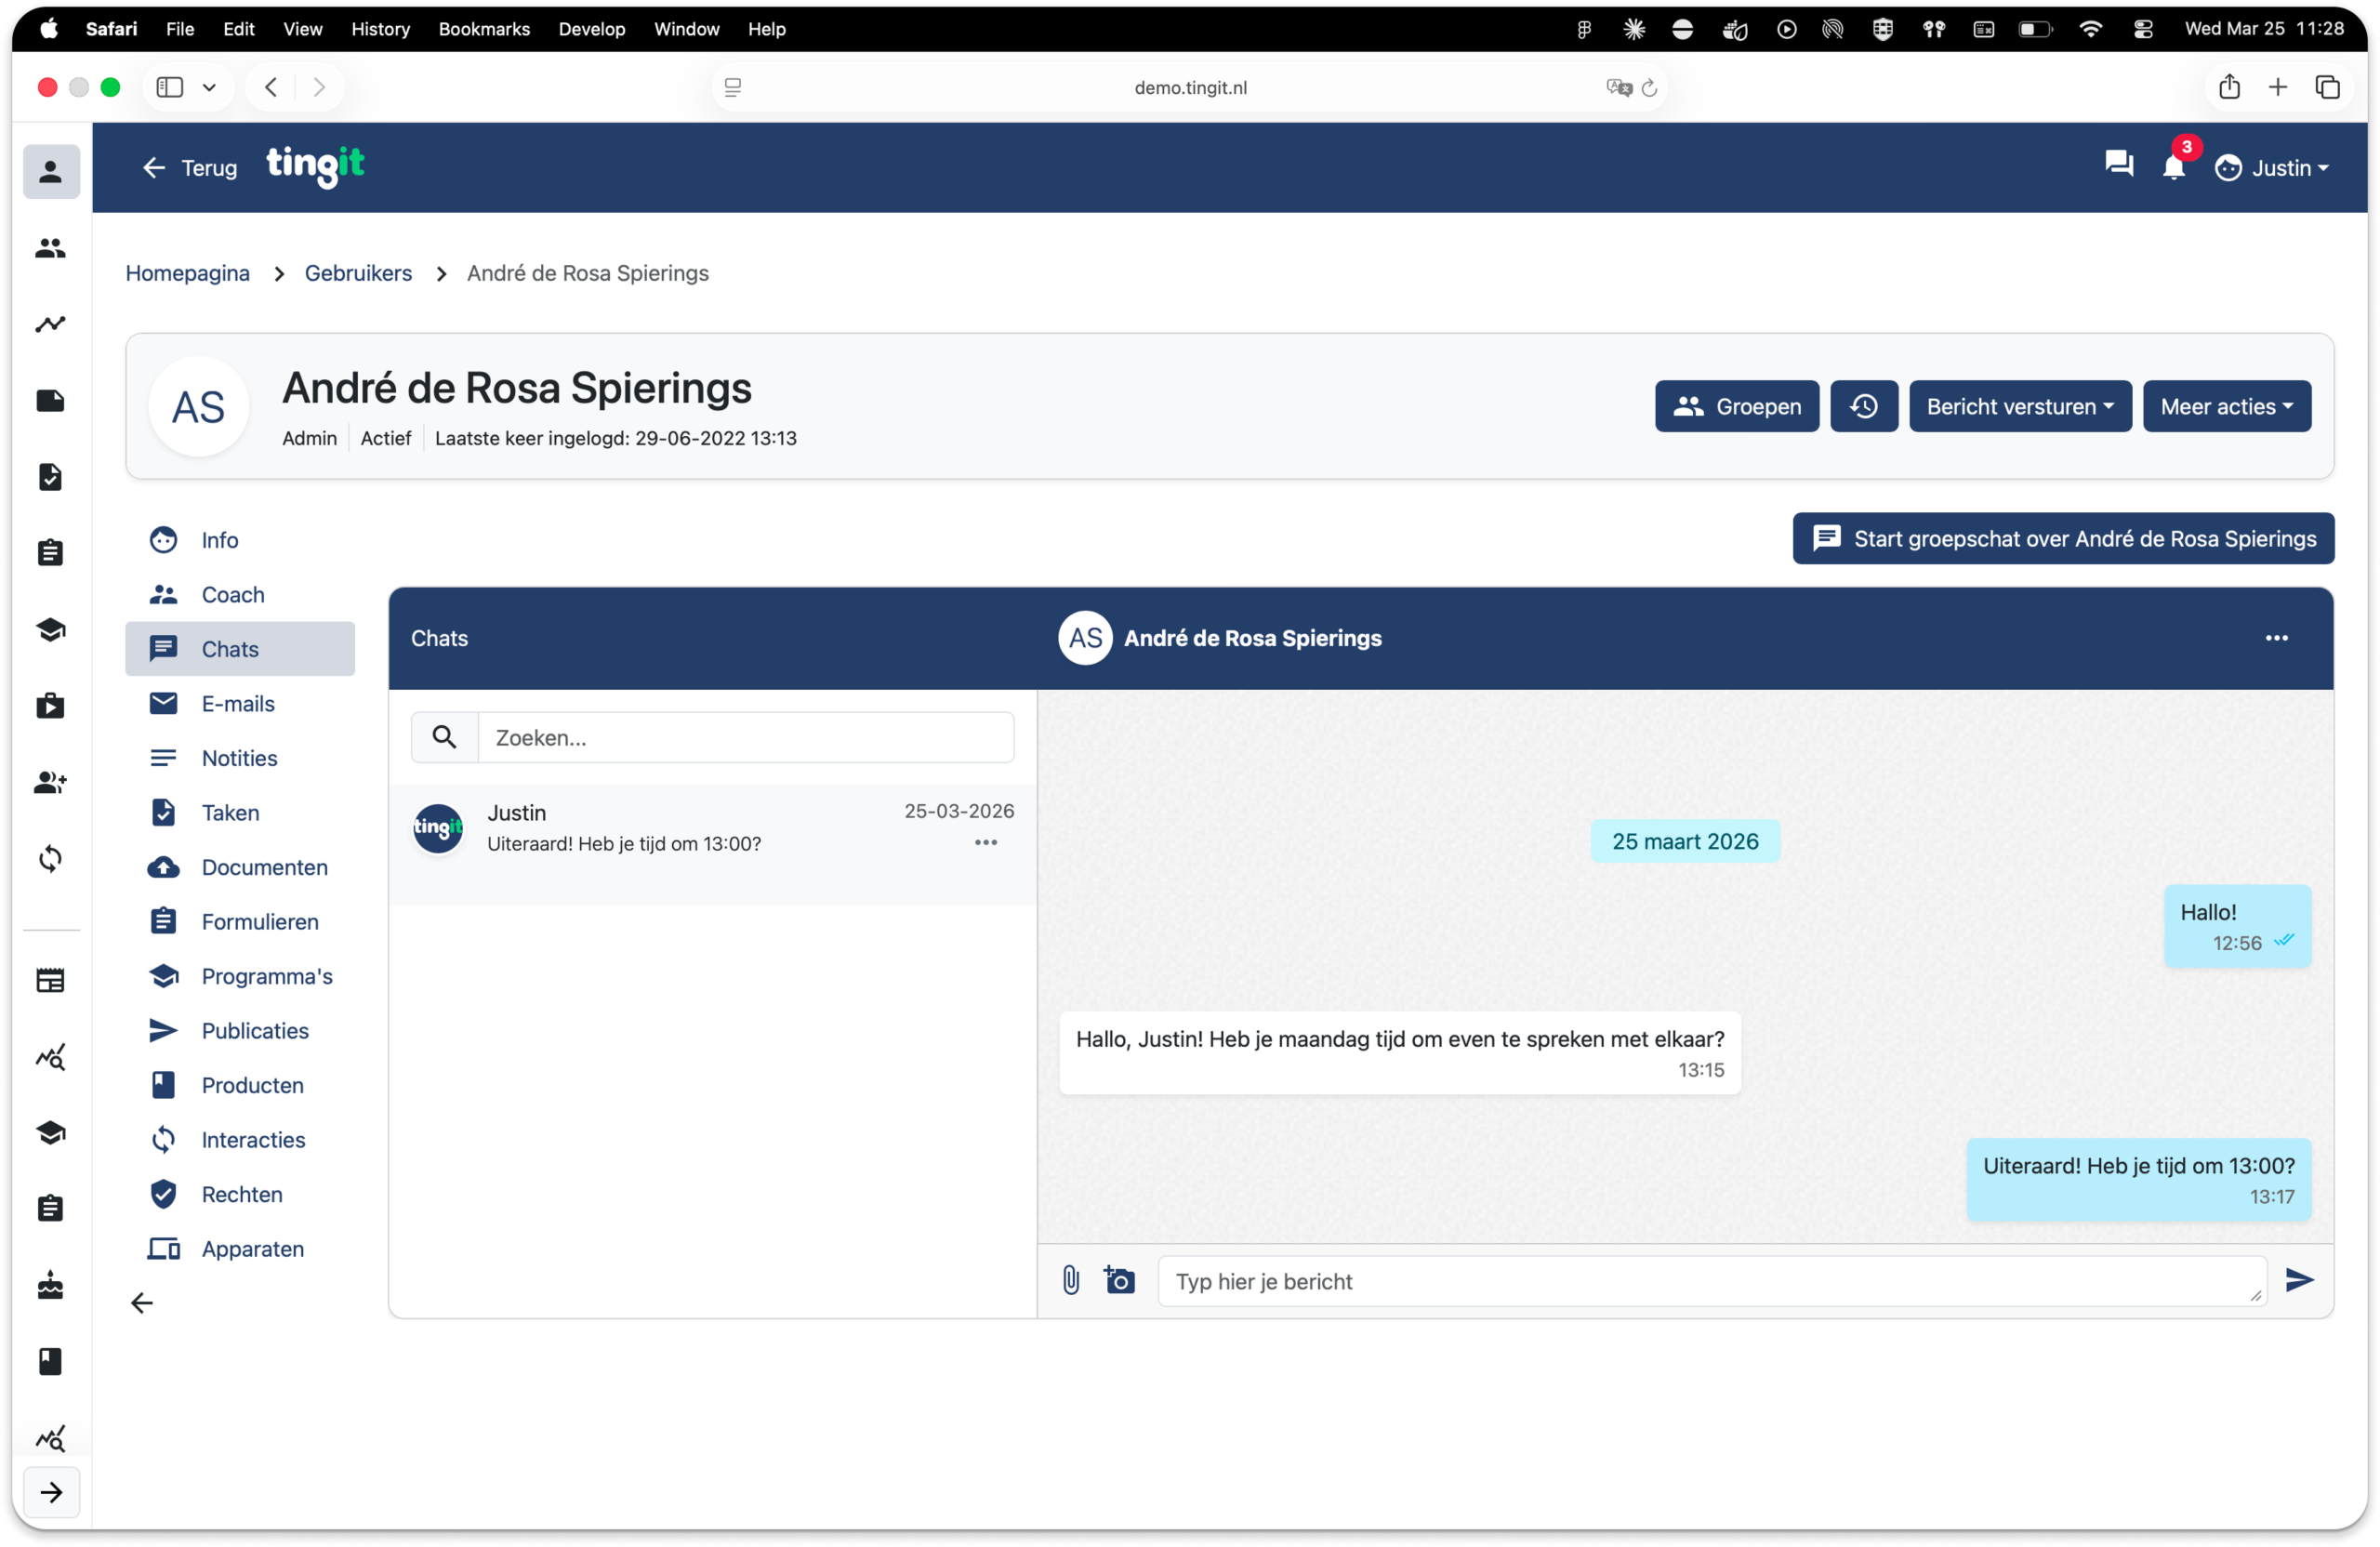Collapse the user menu with left arrow
This screenshot has height=1547, width=2380.
click(142, 1303)
